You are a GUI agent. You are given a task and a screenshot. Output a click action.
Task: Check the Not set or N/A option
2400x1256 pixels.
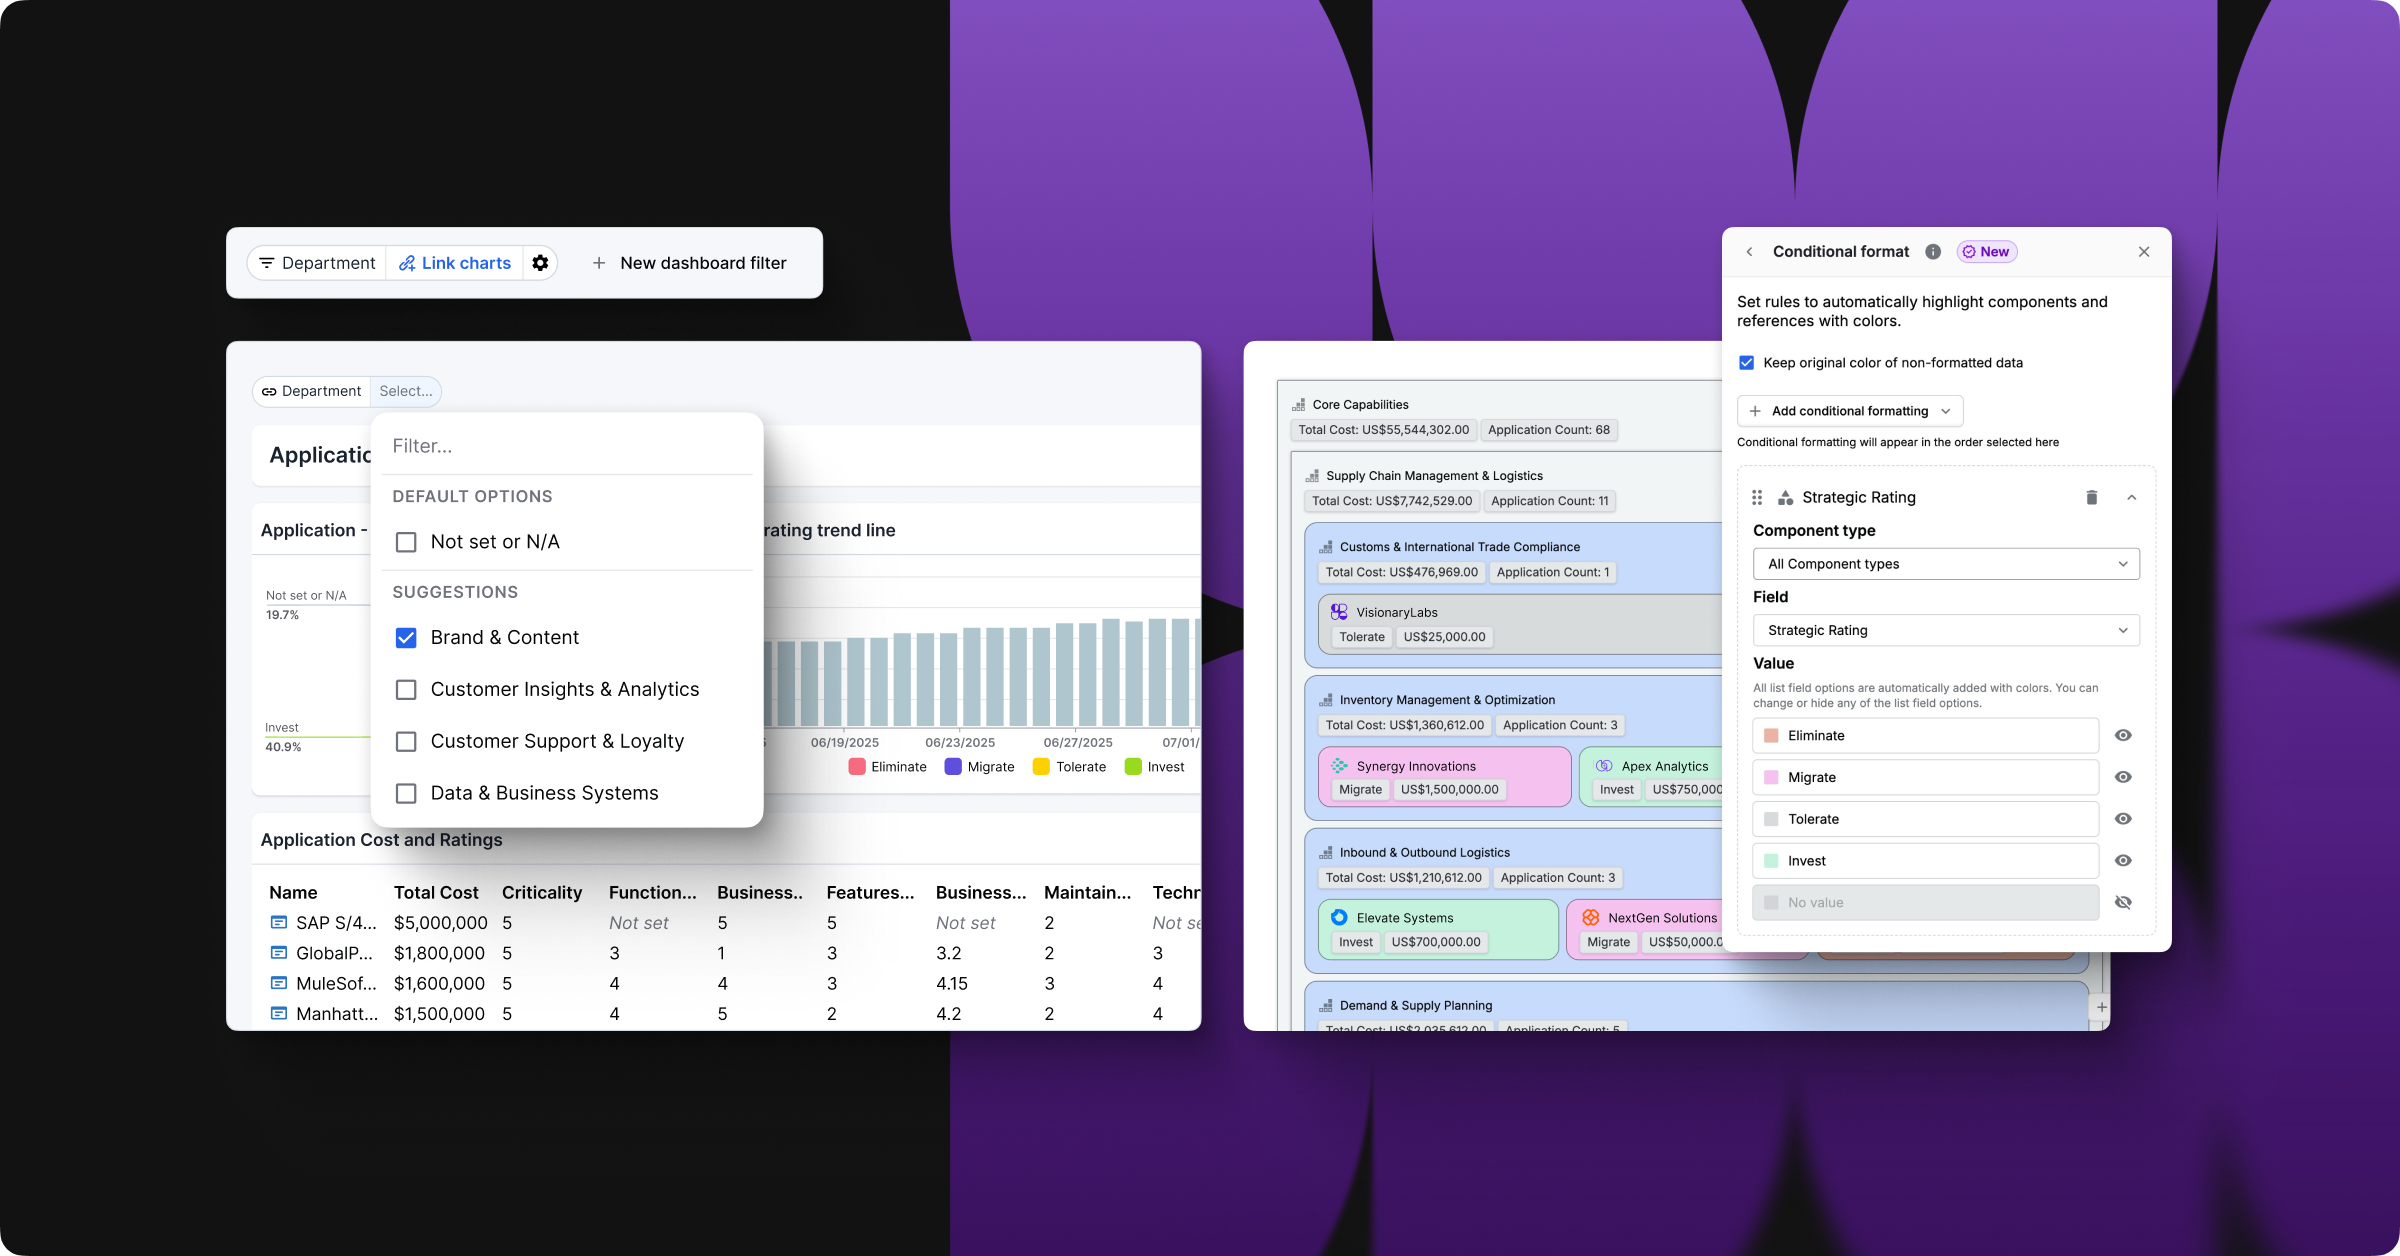click(406, 542)
